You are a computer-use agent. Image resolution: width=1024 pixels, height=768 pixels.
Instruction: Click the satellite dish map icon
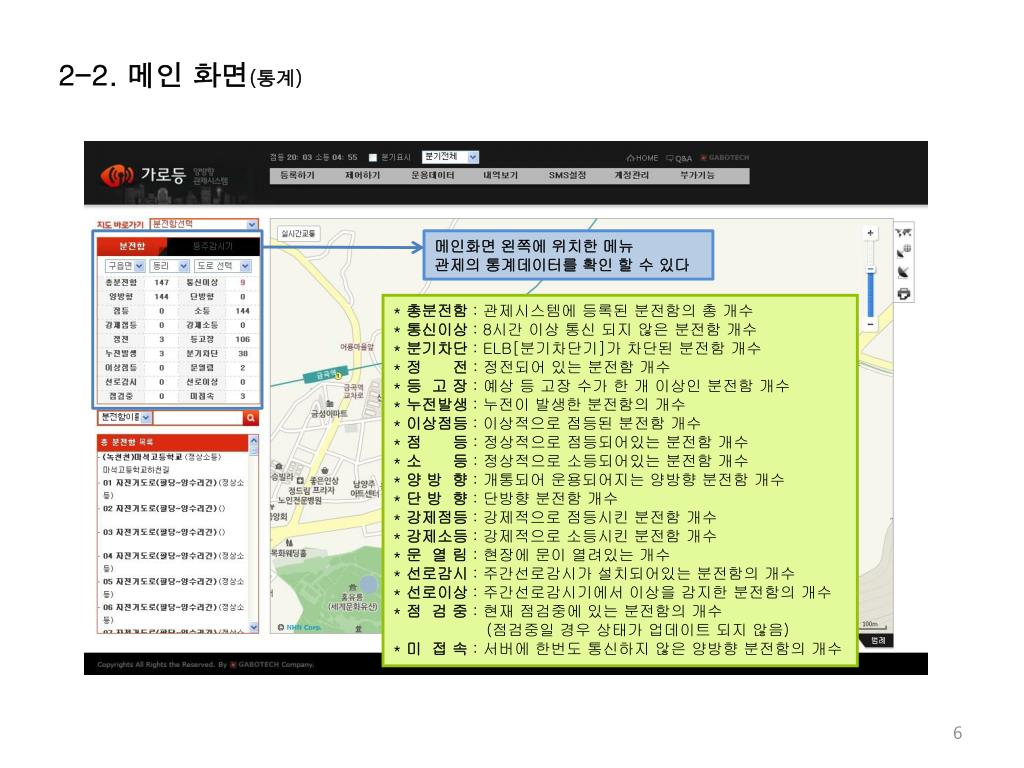[x=903, y=272]
